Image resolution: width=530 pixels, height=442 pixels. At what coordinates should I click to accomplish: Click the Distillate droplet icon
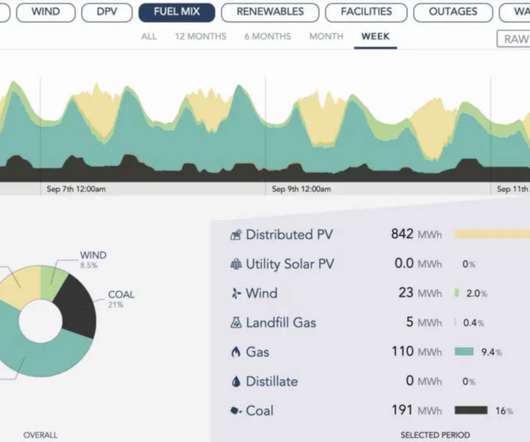(236, 382)
